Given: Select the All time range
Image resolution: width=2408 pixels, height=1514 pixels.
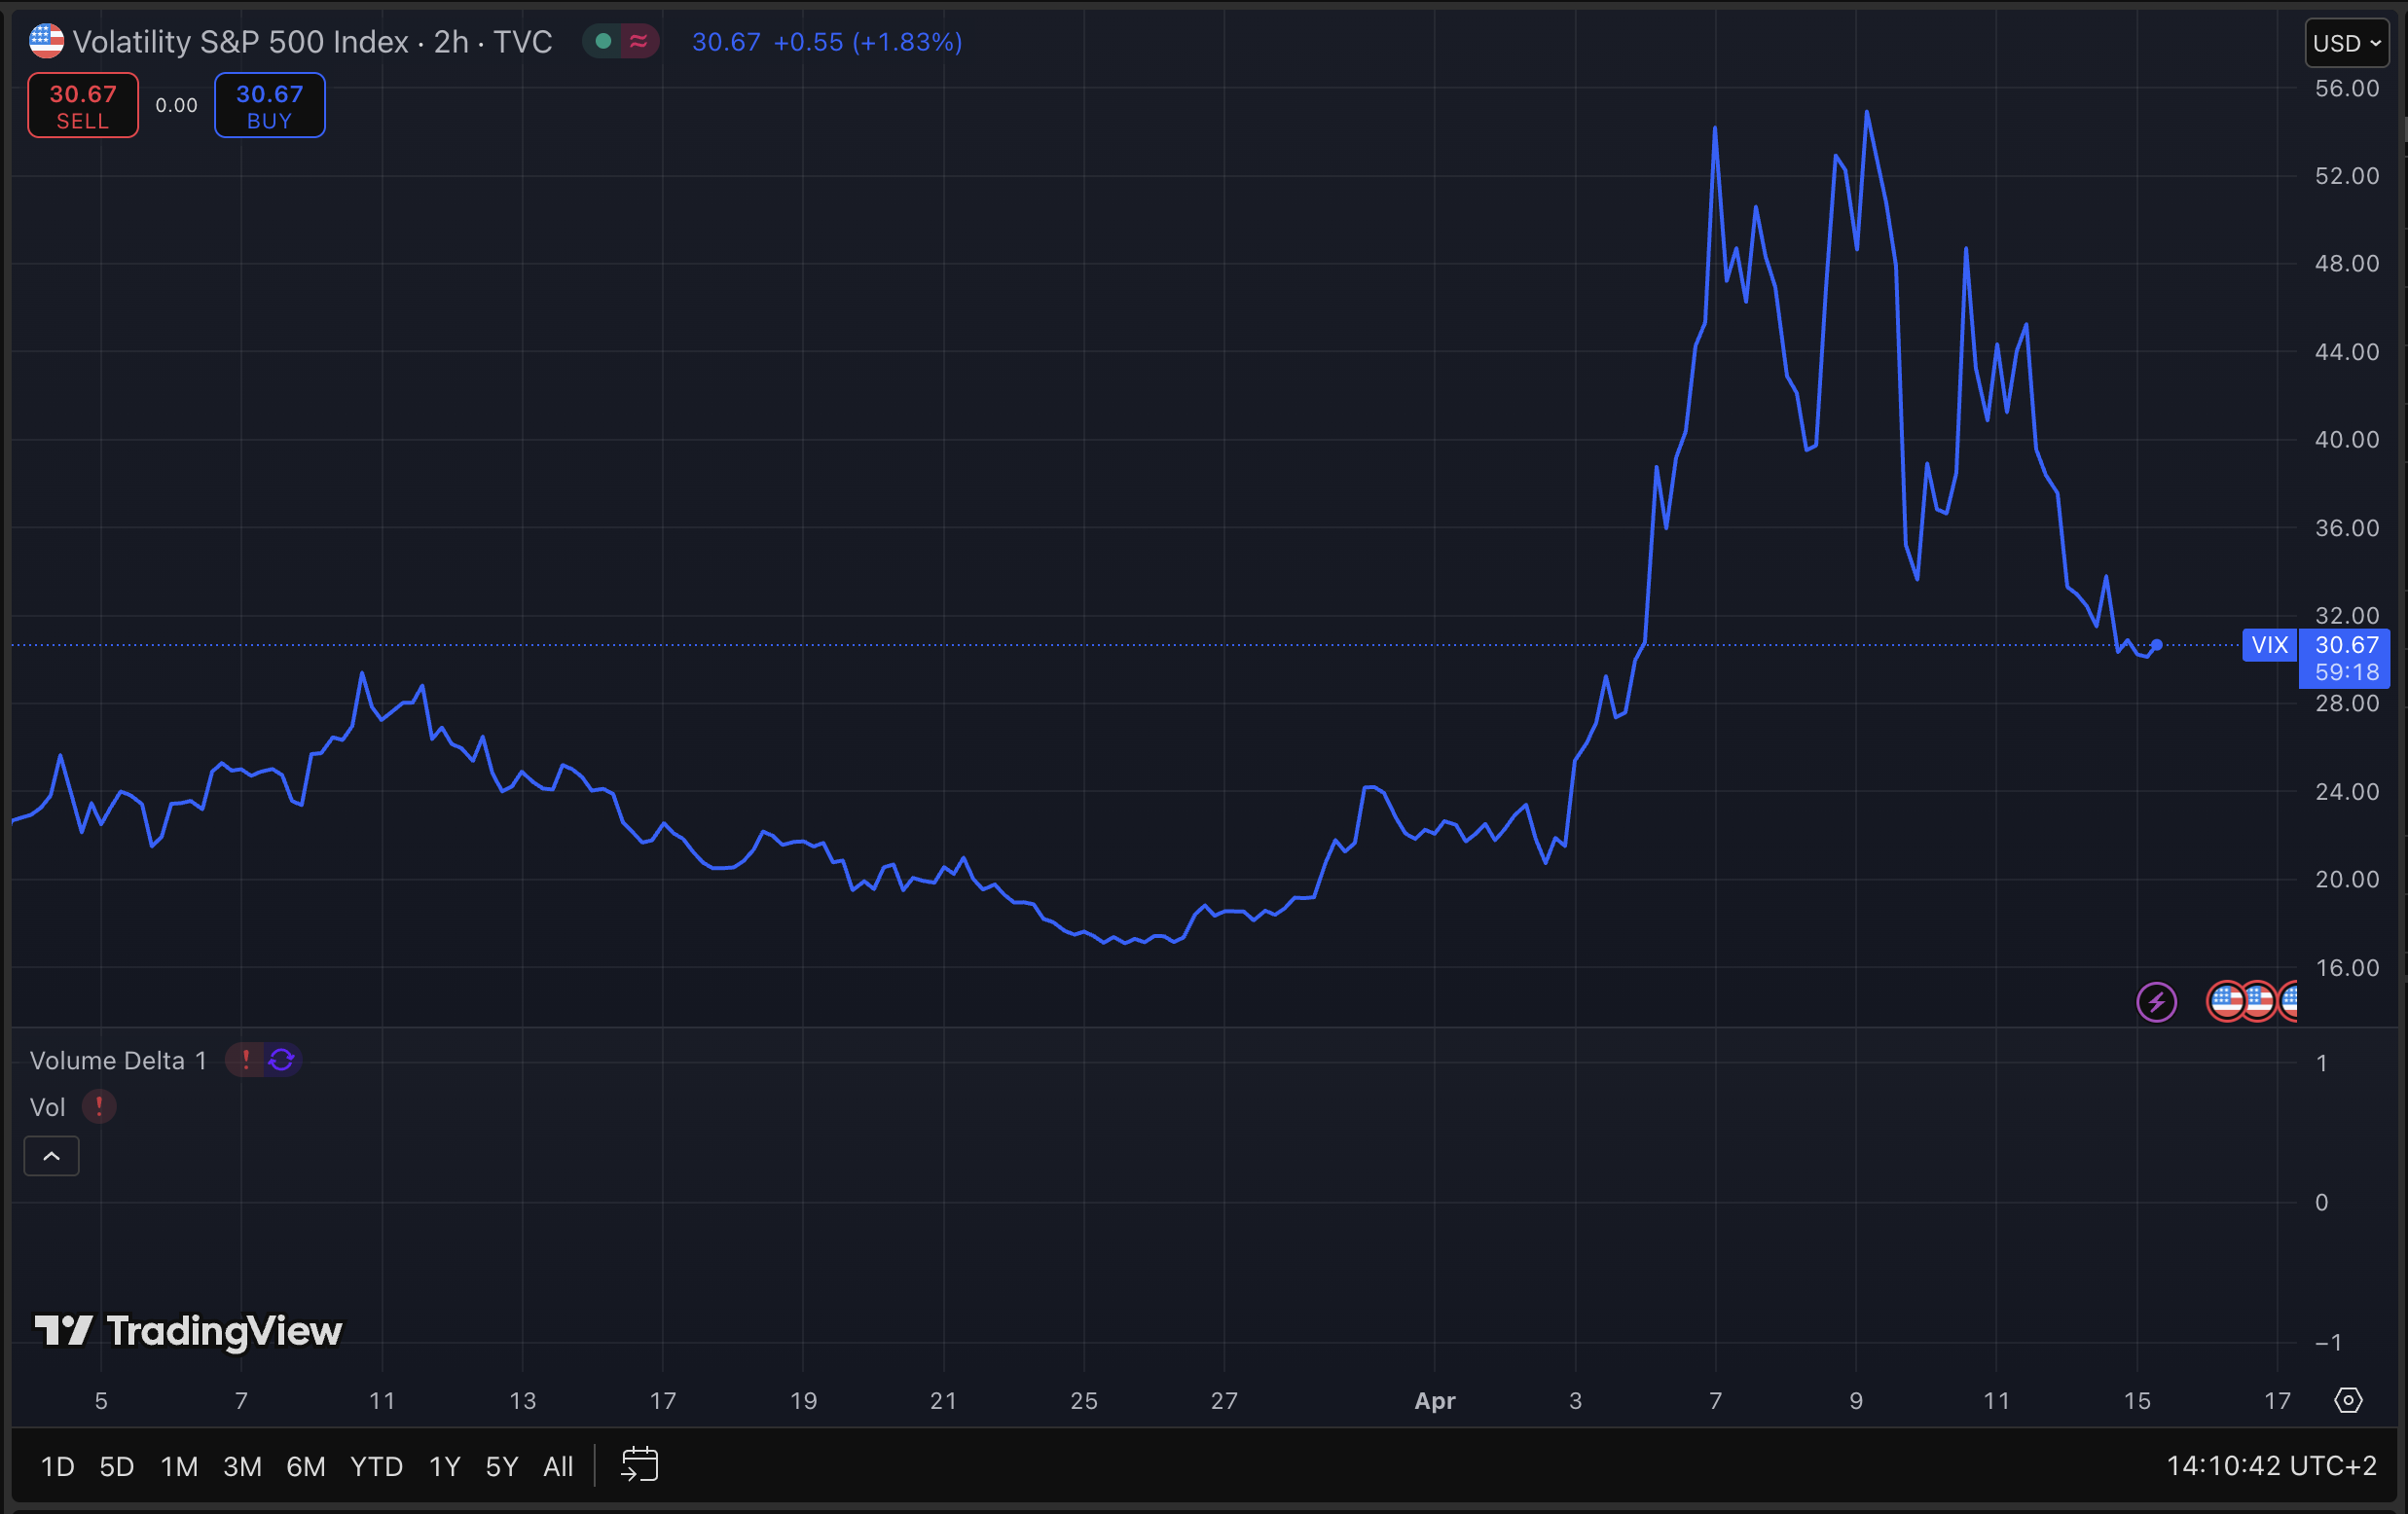Looking at the screenshot, I should (x=558, y=1466).
